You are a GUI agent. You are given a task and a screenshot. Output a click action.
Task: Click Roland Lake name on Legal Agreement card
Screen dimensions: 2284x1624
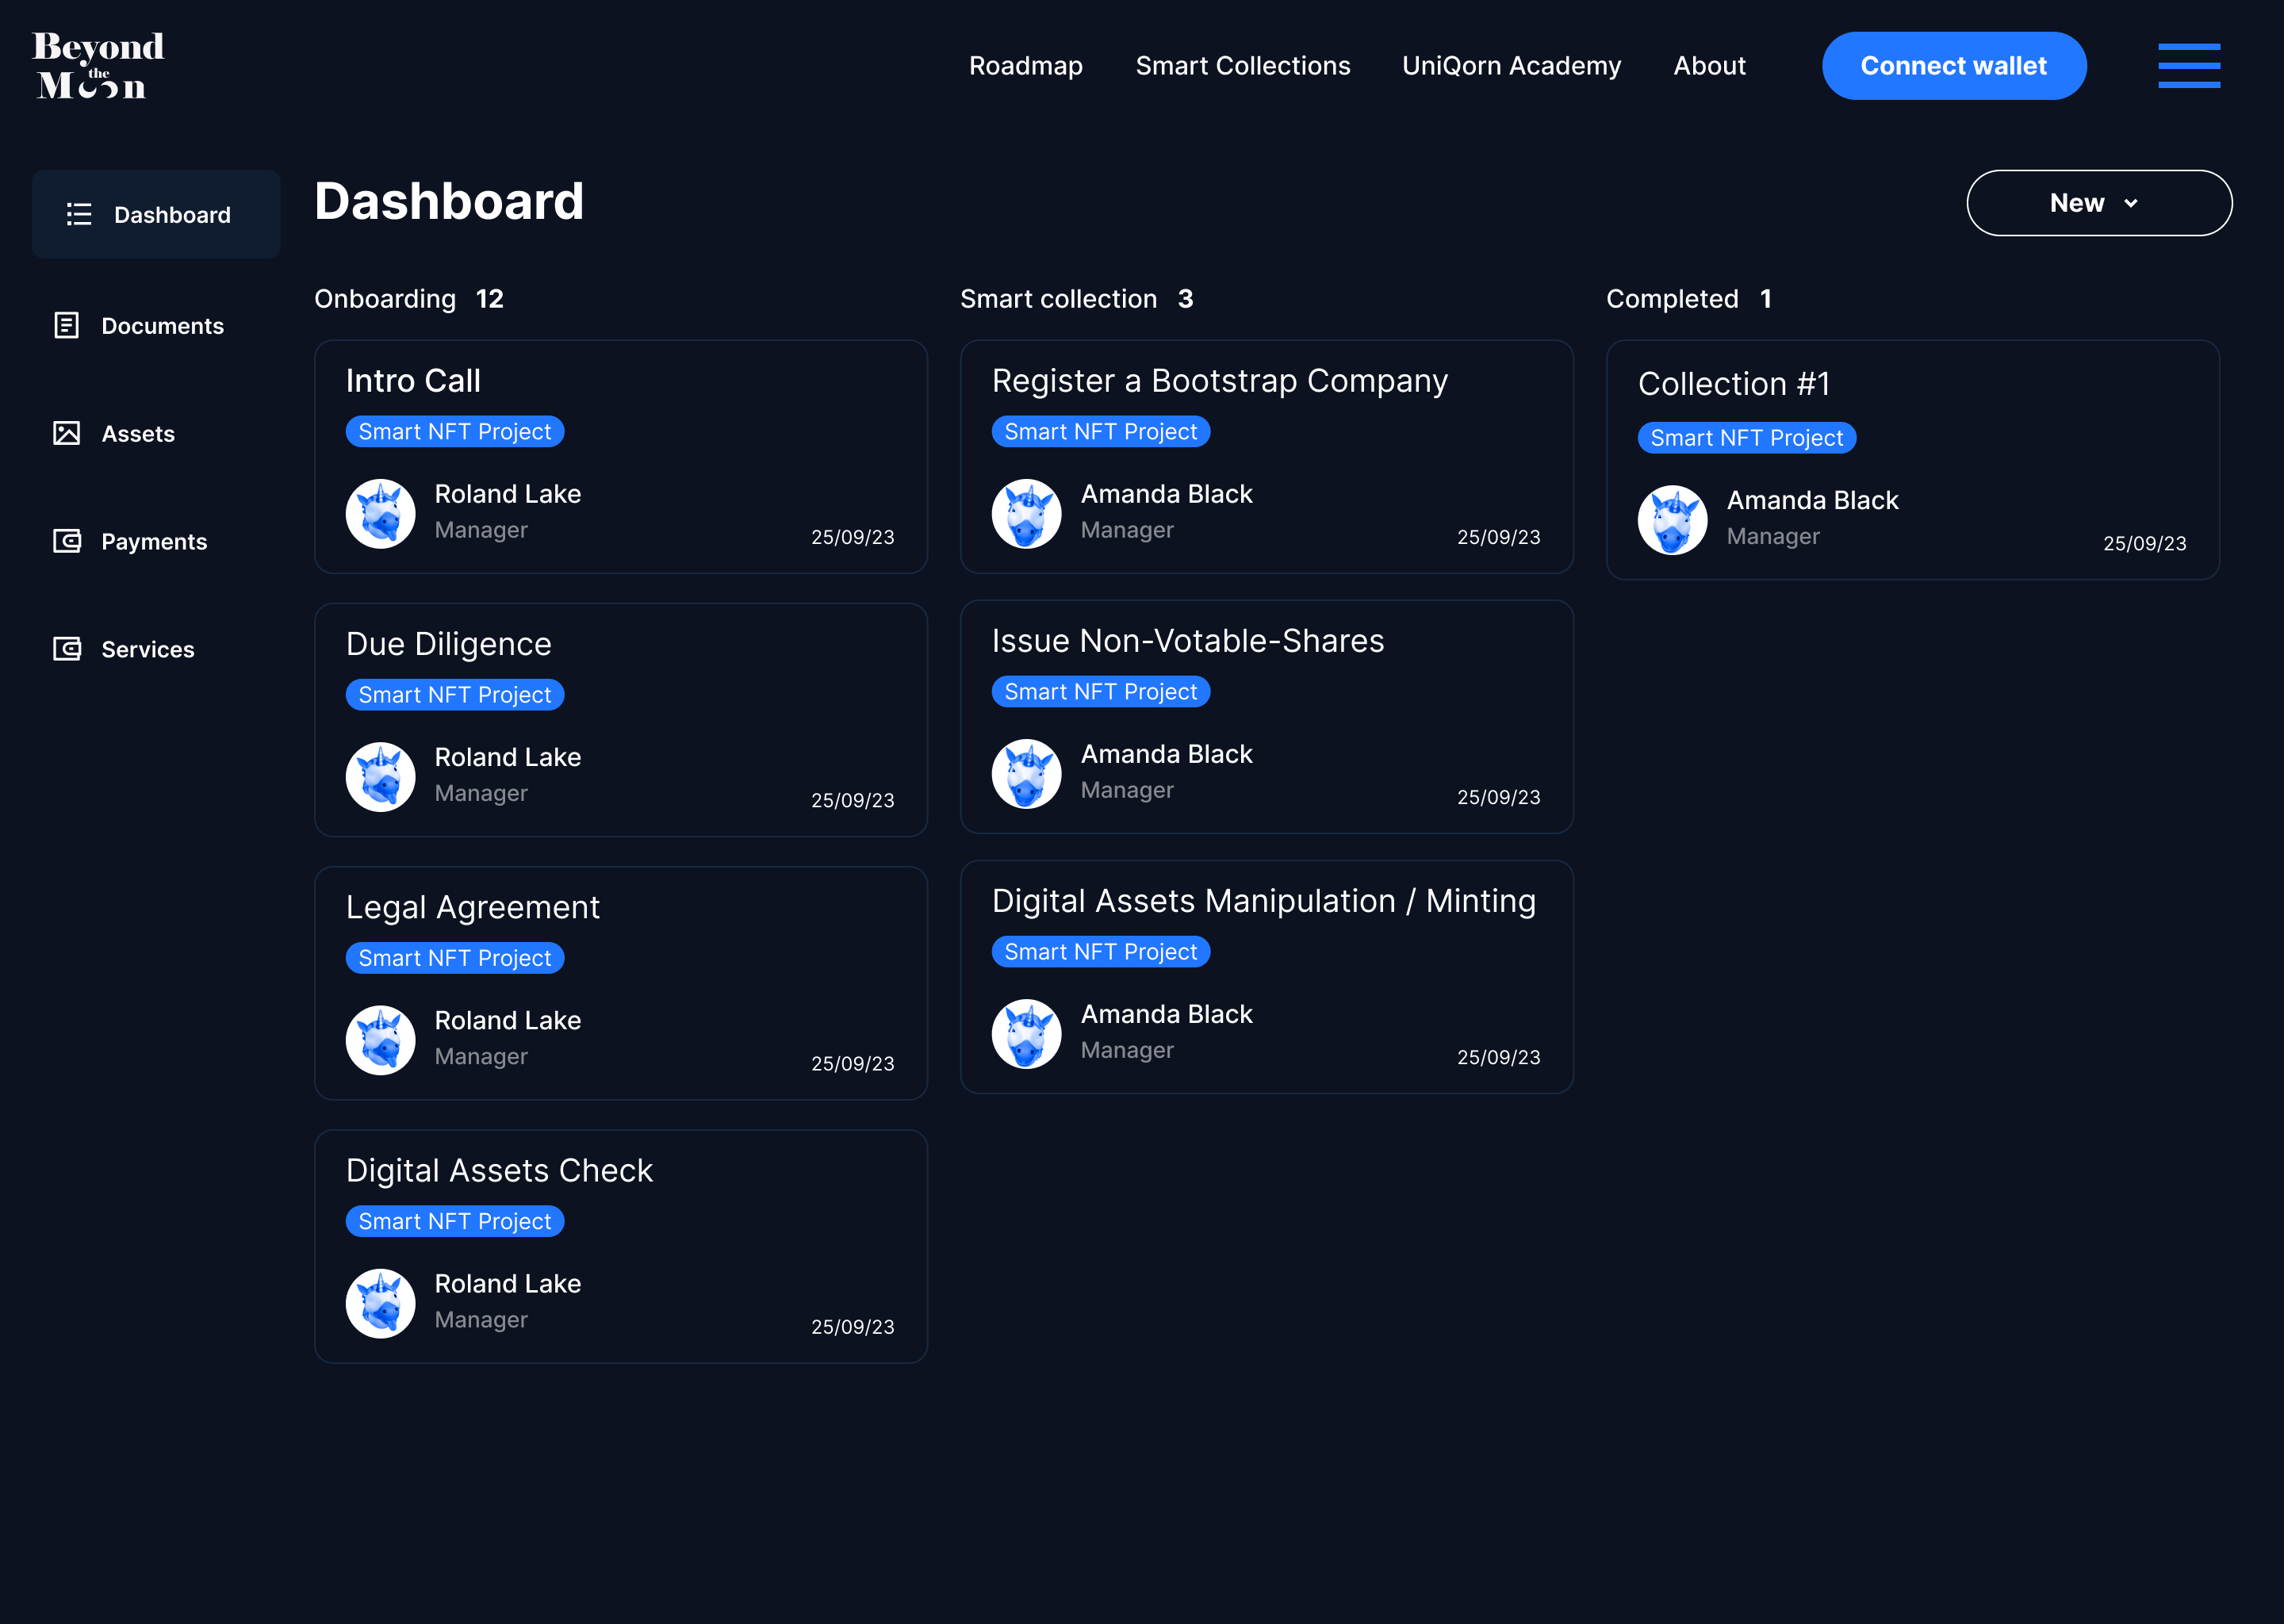tap(507, 1020)
